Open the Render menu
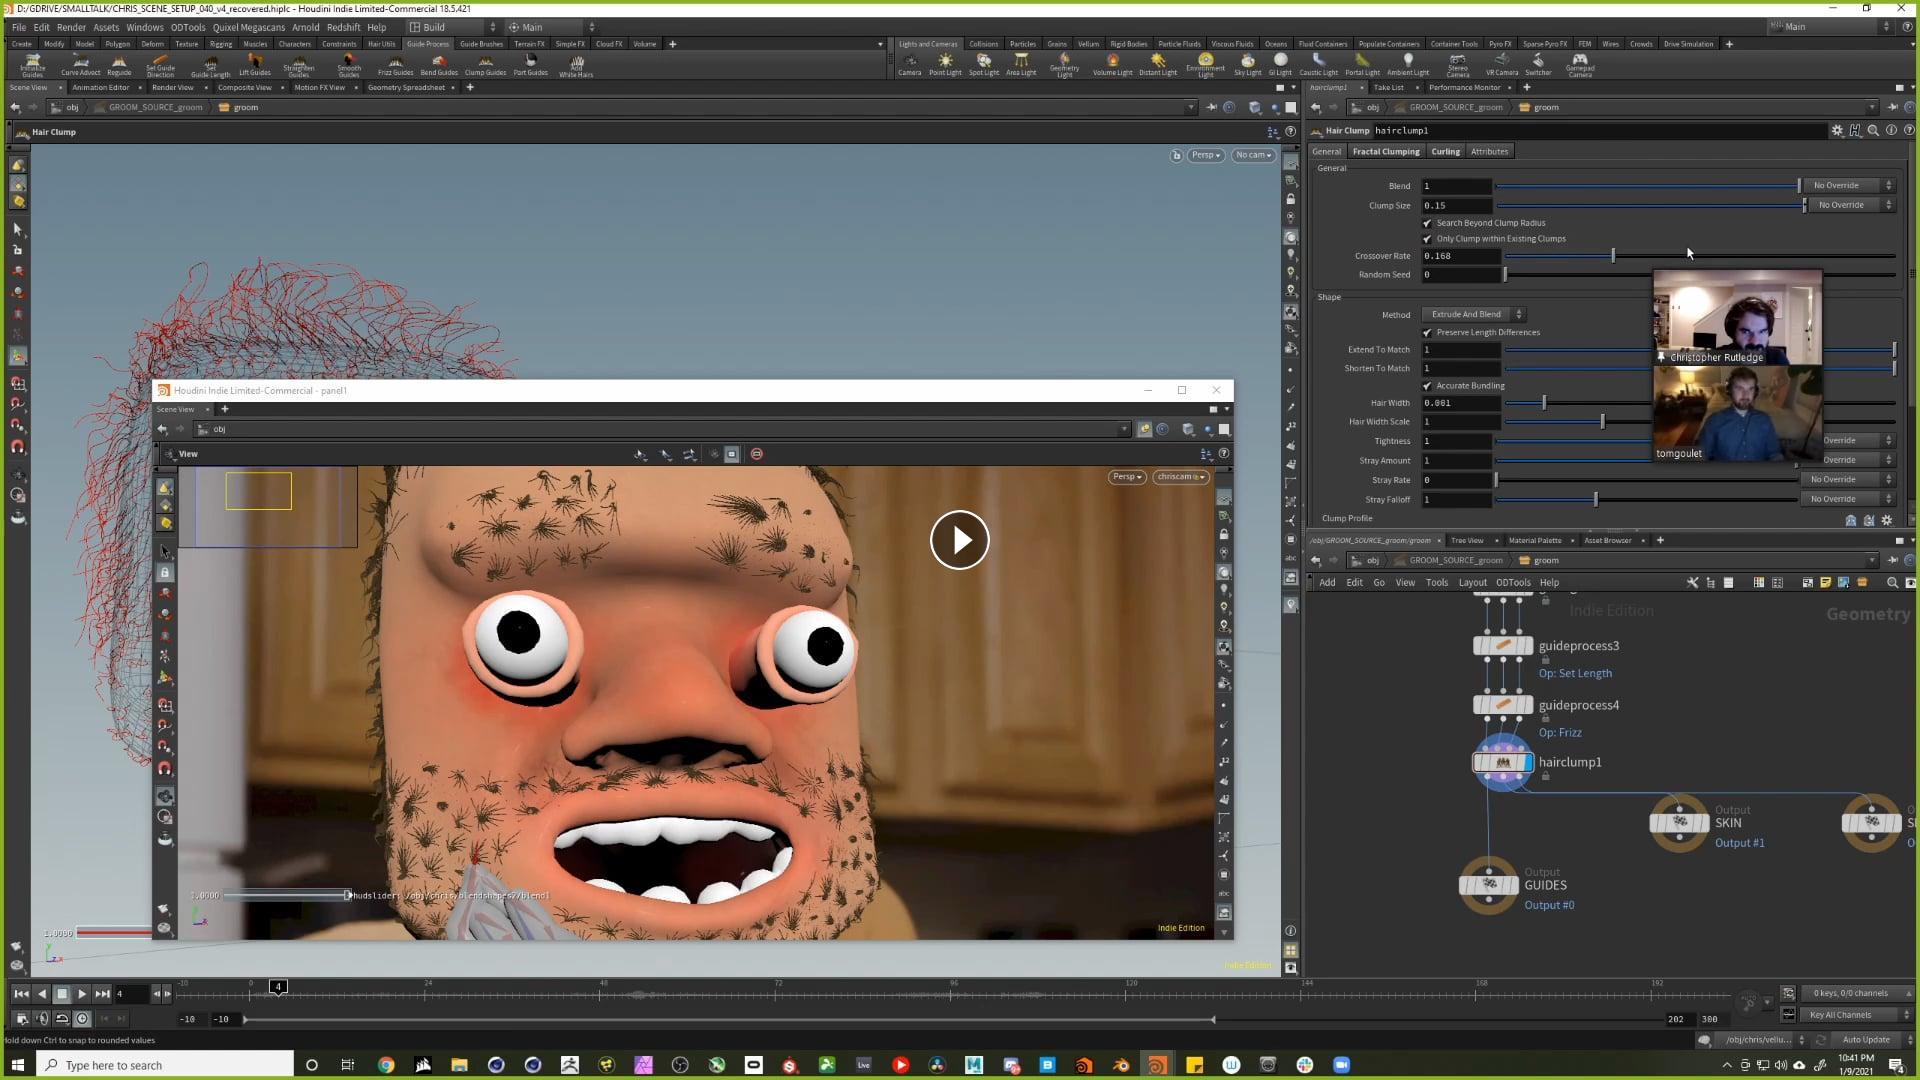 71,27
